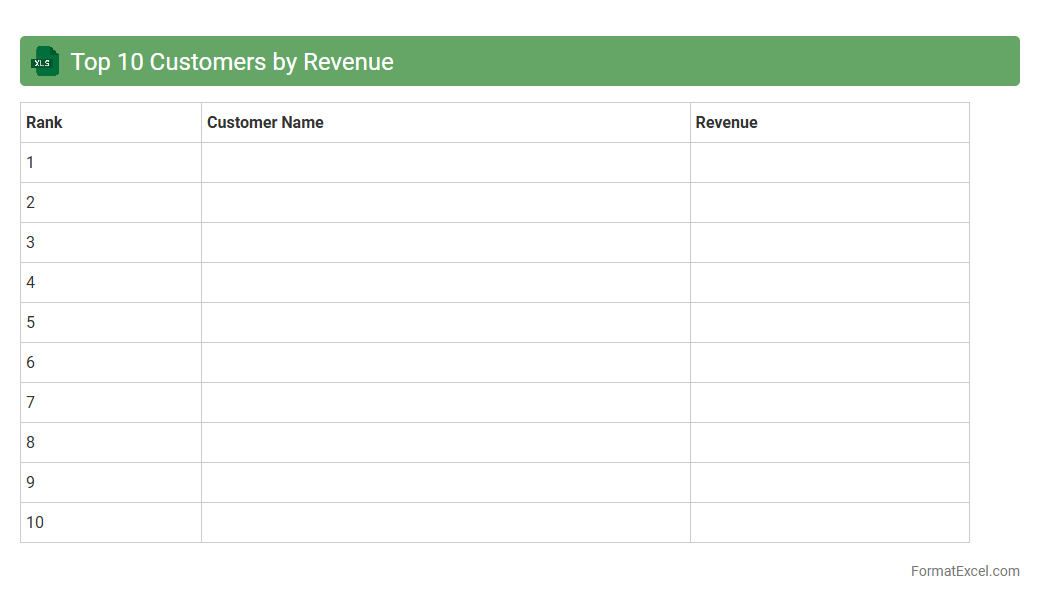Click the Revenue cell for rank 1
The width and height of the screenshot is (1040, 600).
[x=829, y=162]
